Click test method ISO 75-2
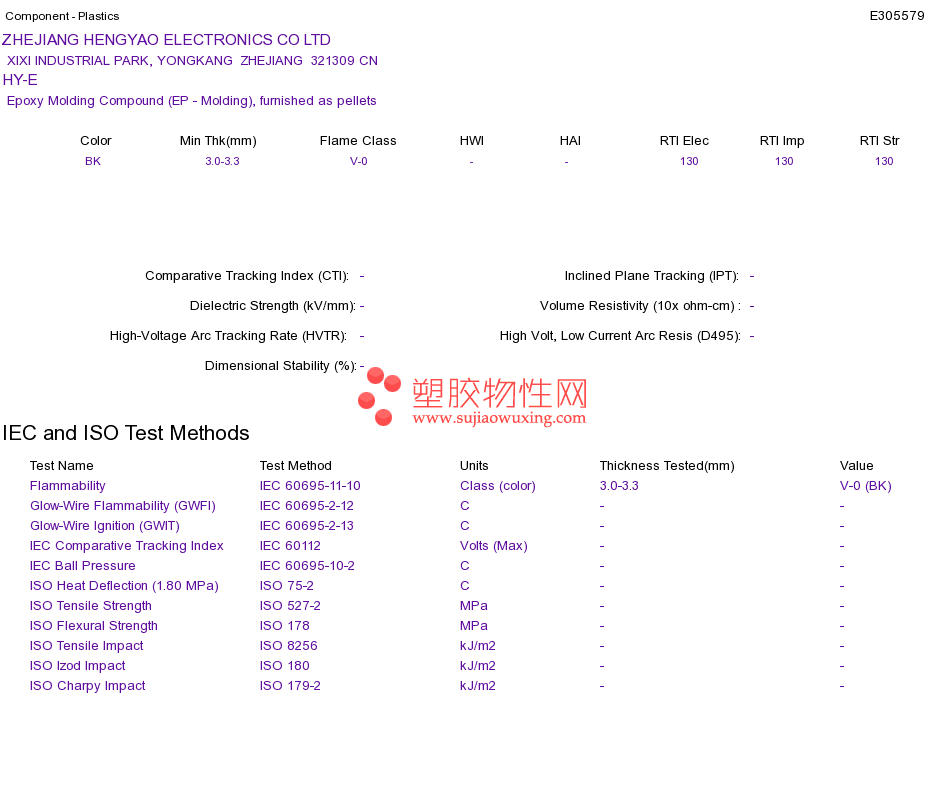 coord(287,586)
